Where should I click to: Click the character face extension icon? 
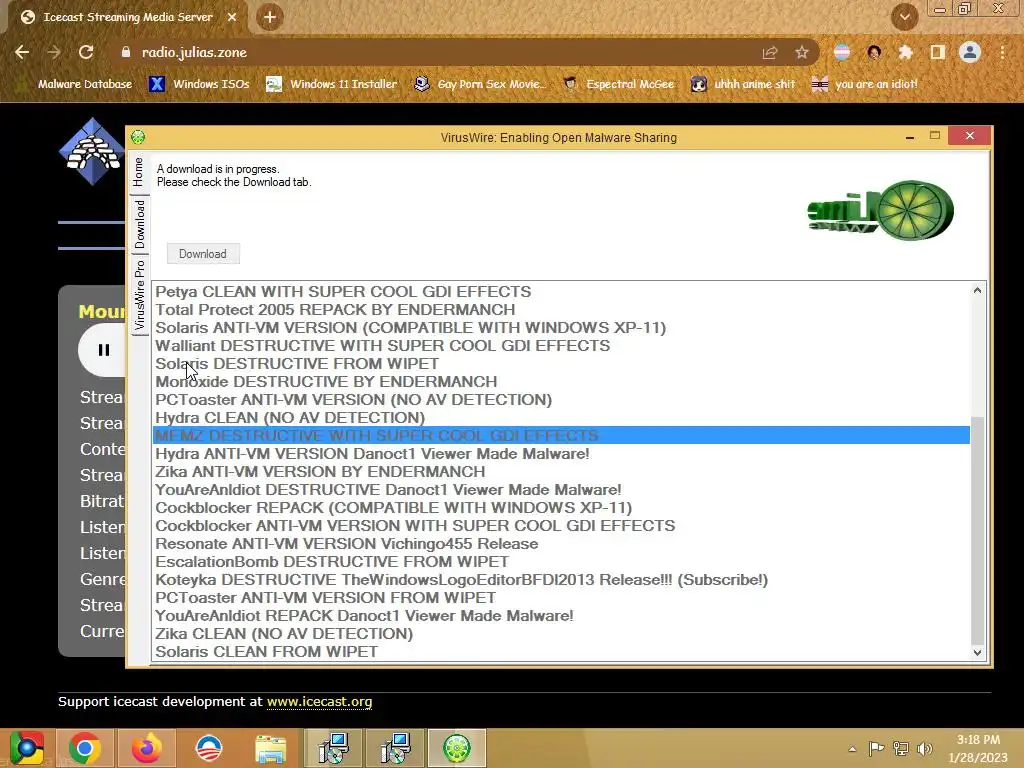pyautogui.click(x=874, y=52)
